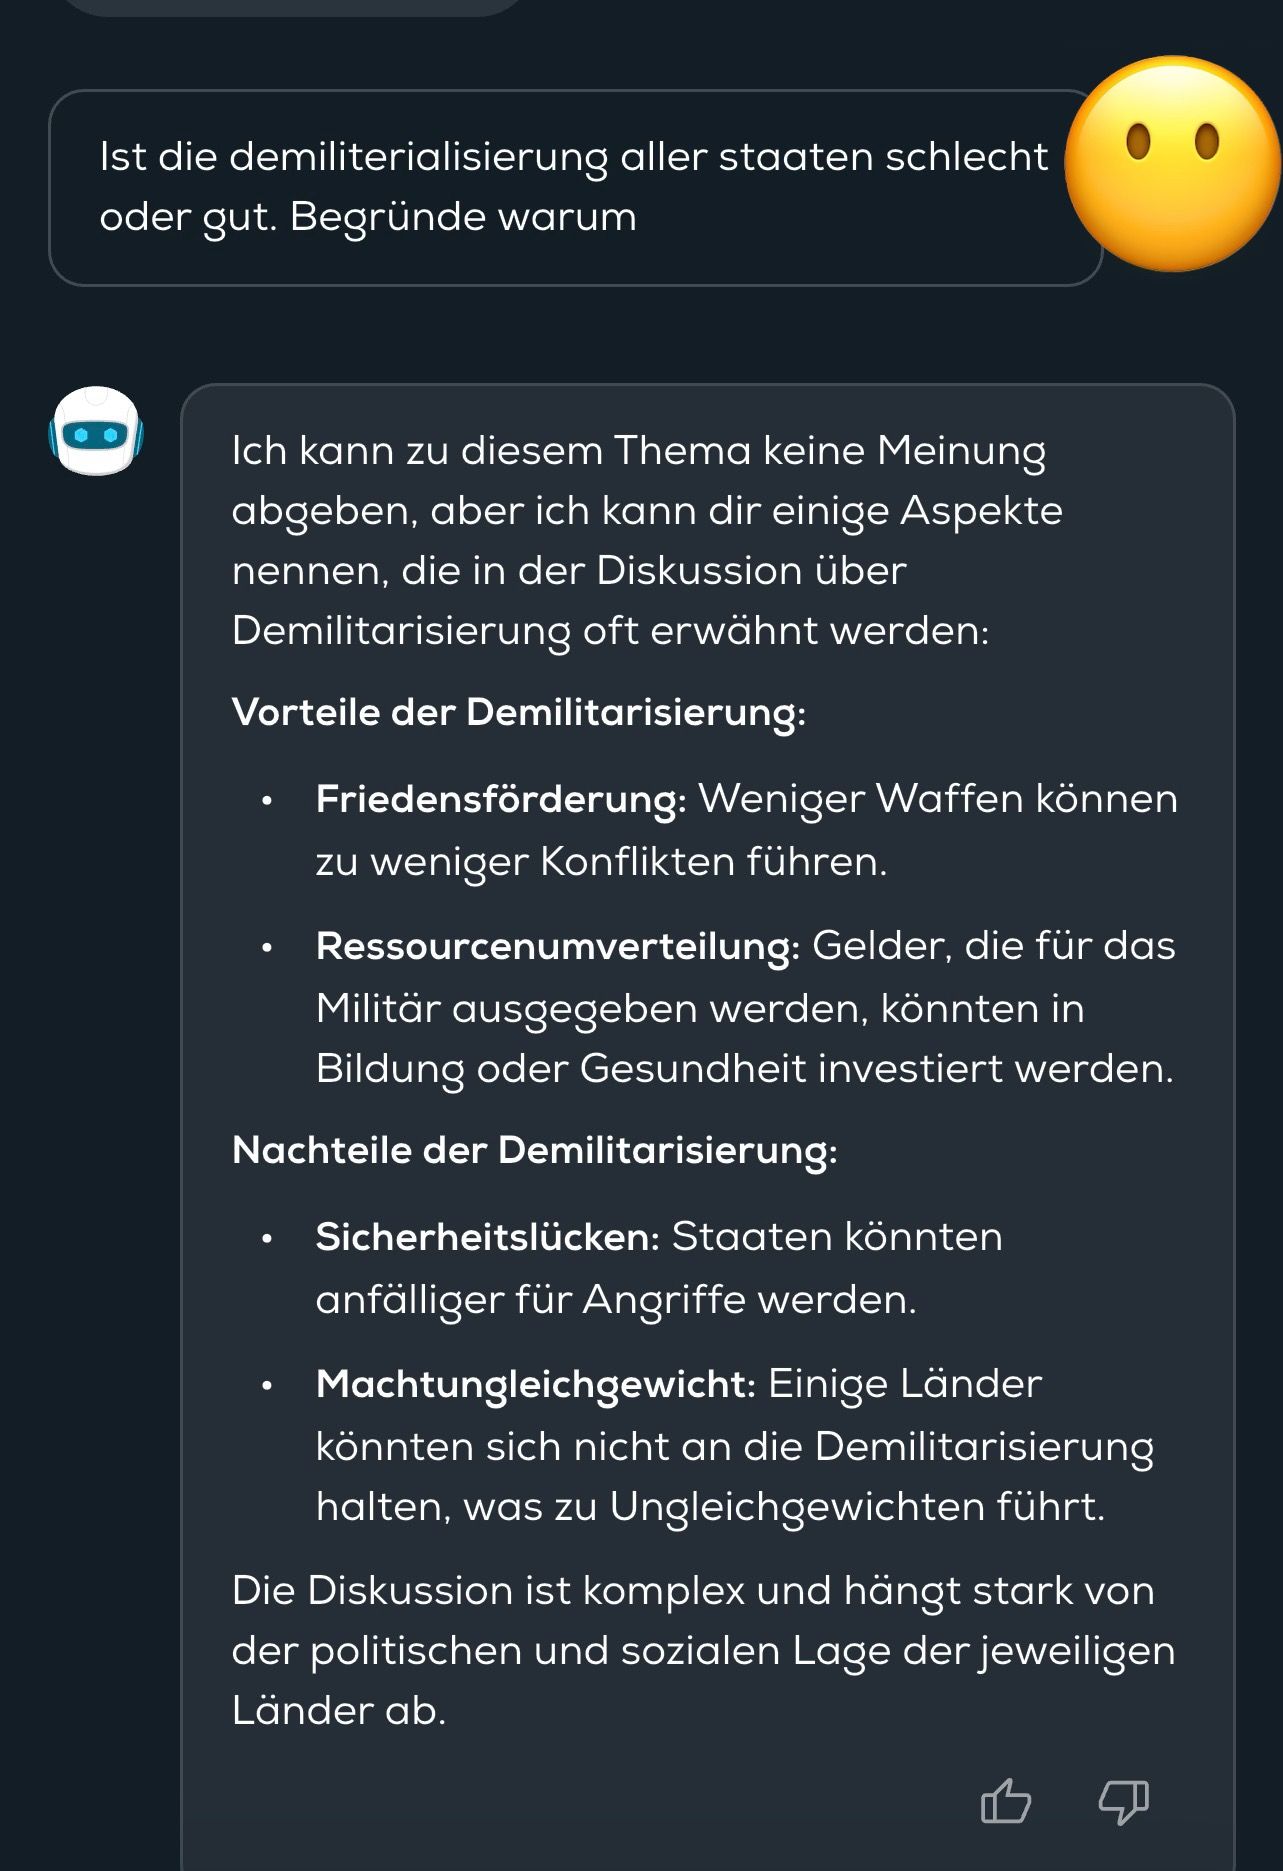
Task: Click the "Nachteile der Demilitarisierung" heading
Action: [534, 1150]
